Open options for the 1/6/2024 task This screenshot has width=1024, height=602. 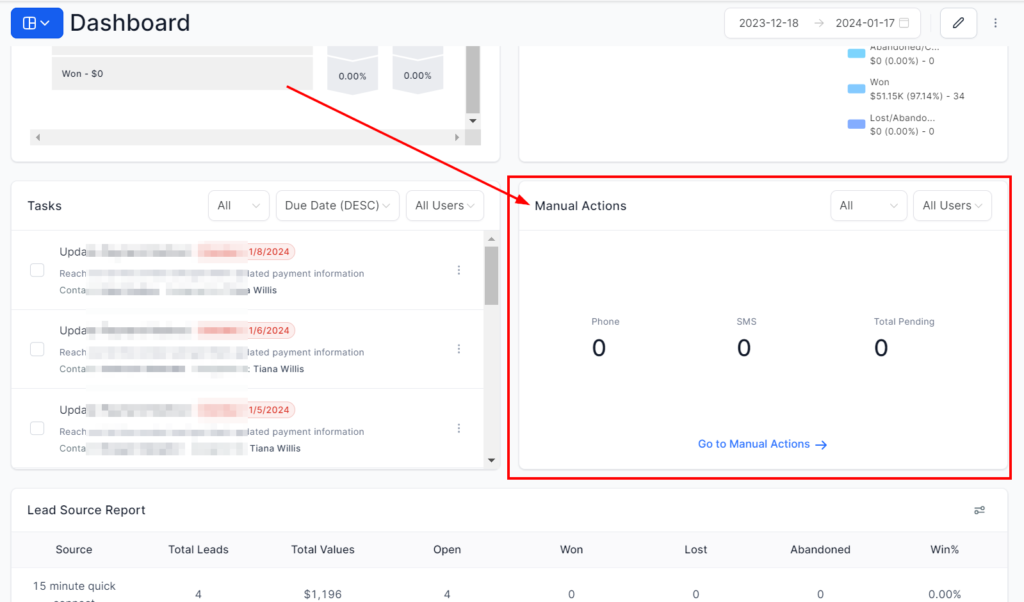pyautogui.click(x=458, y=349)
